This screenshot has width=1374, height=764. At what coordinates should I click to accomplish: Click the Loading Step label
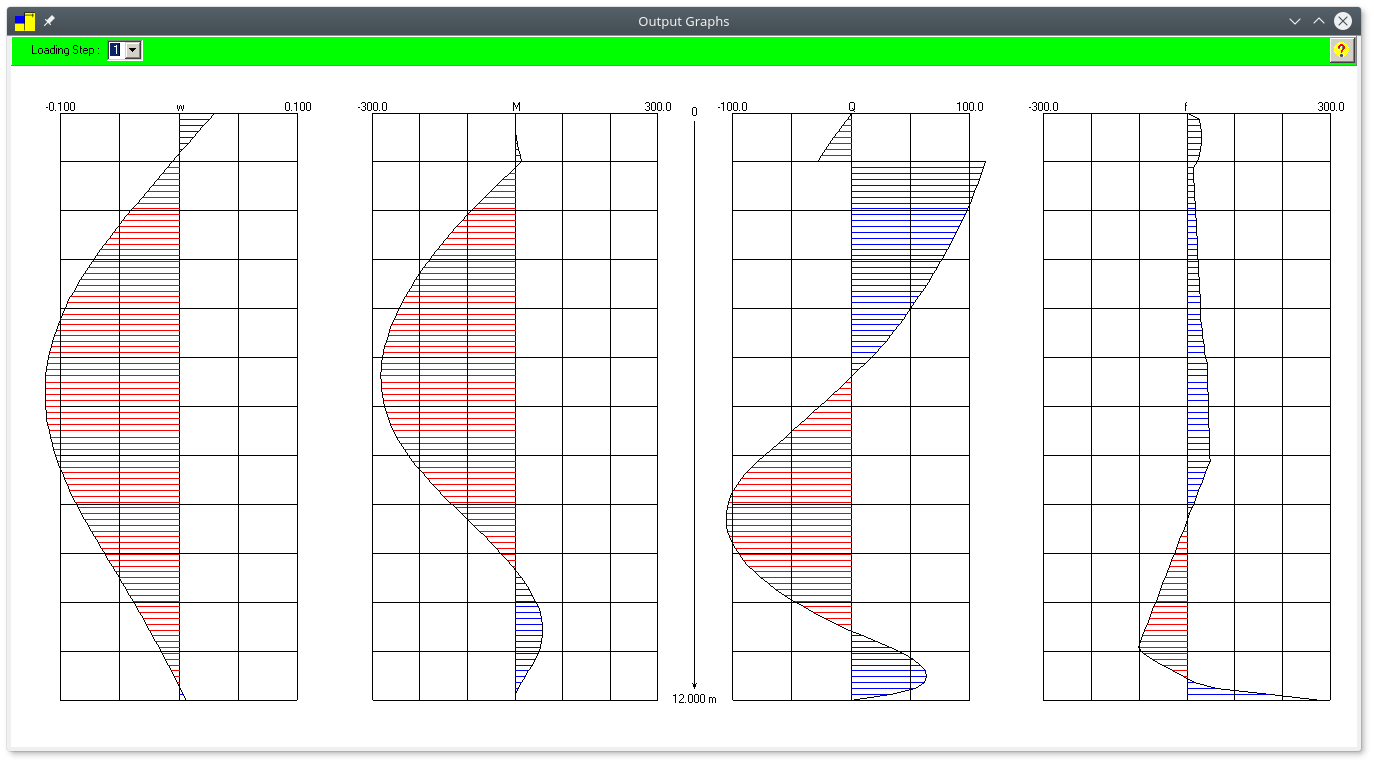click(64, 50)
